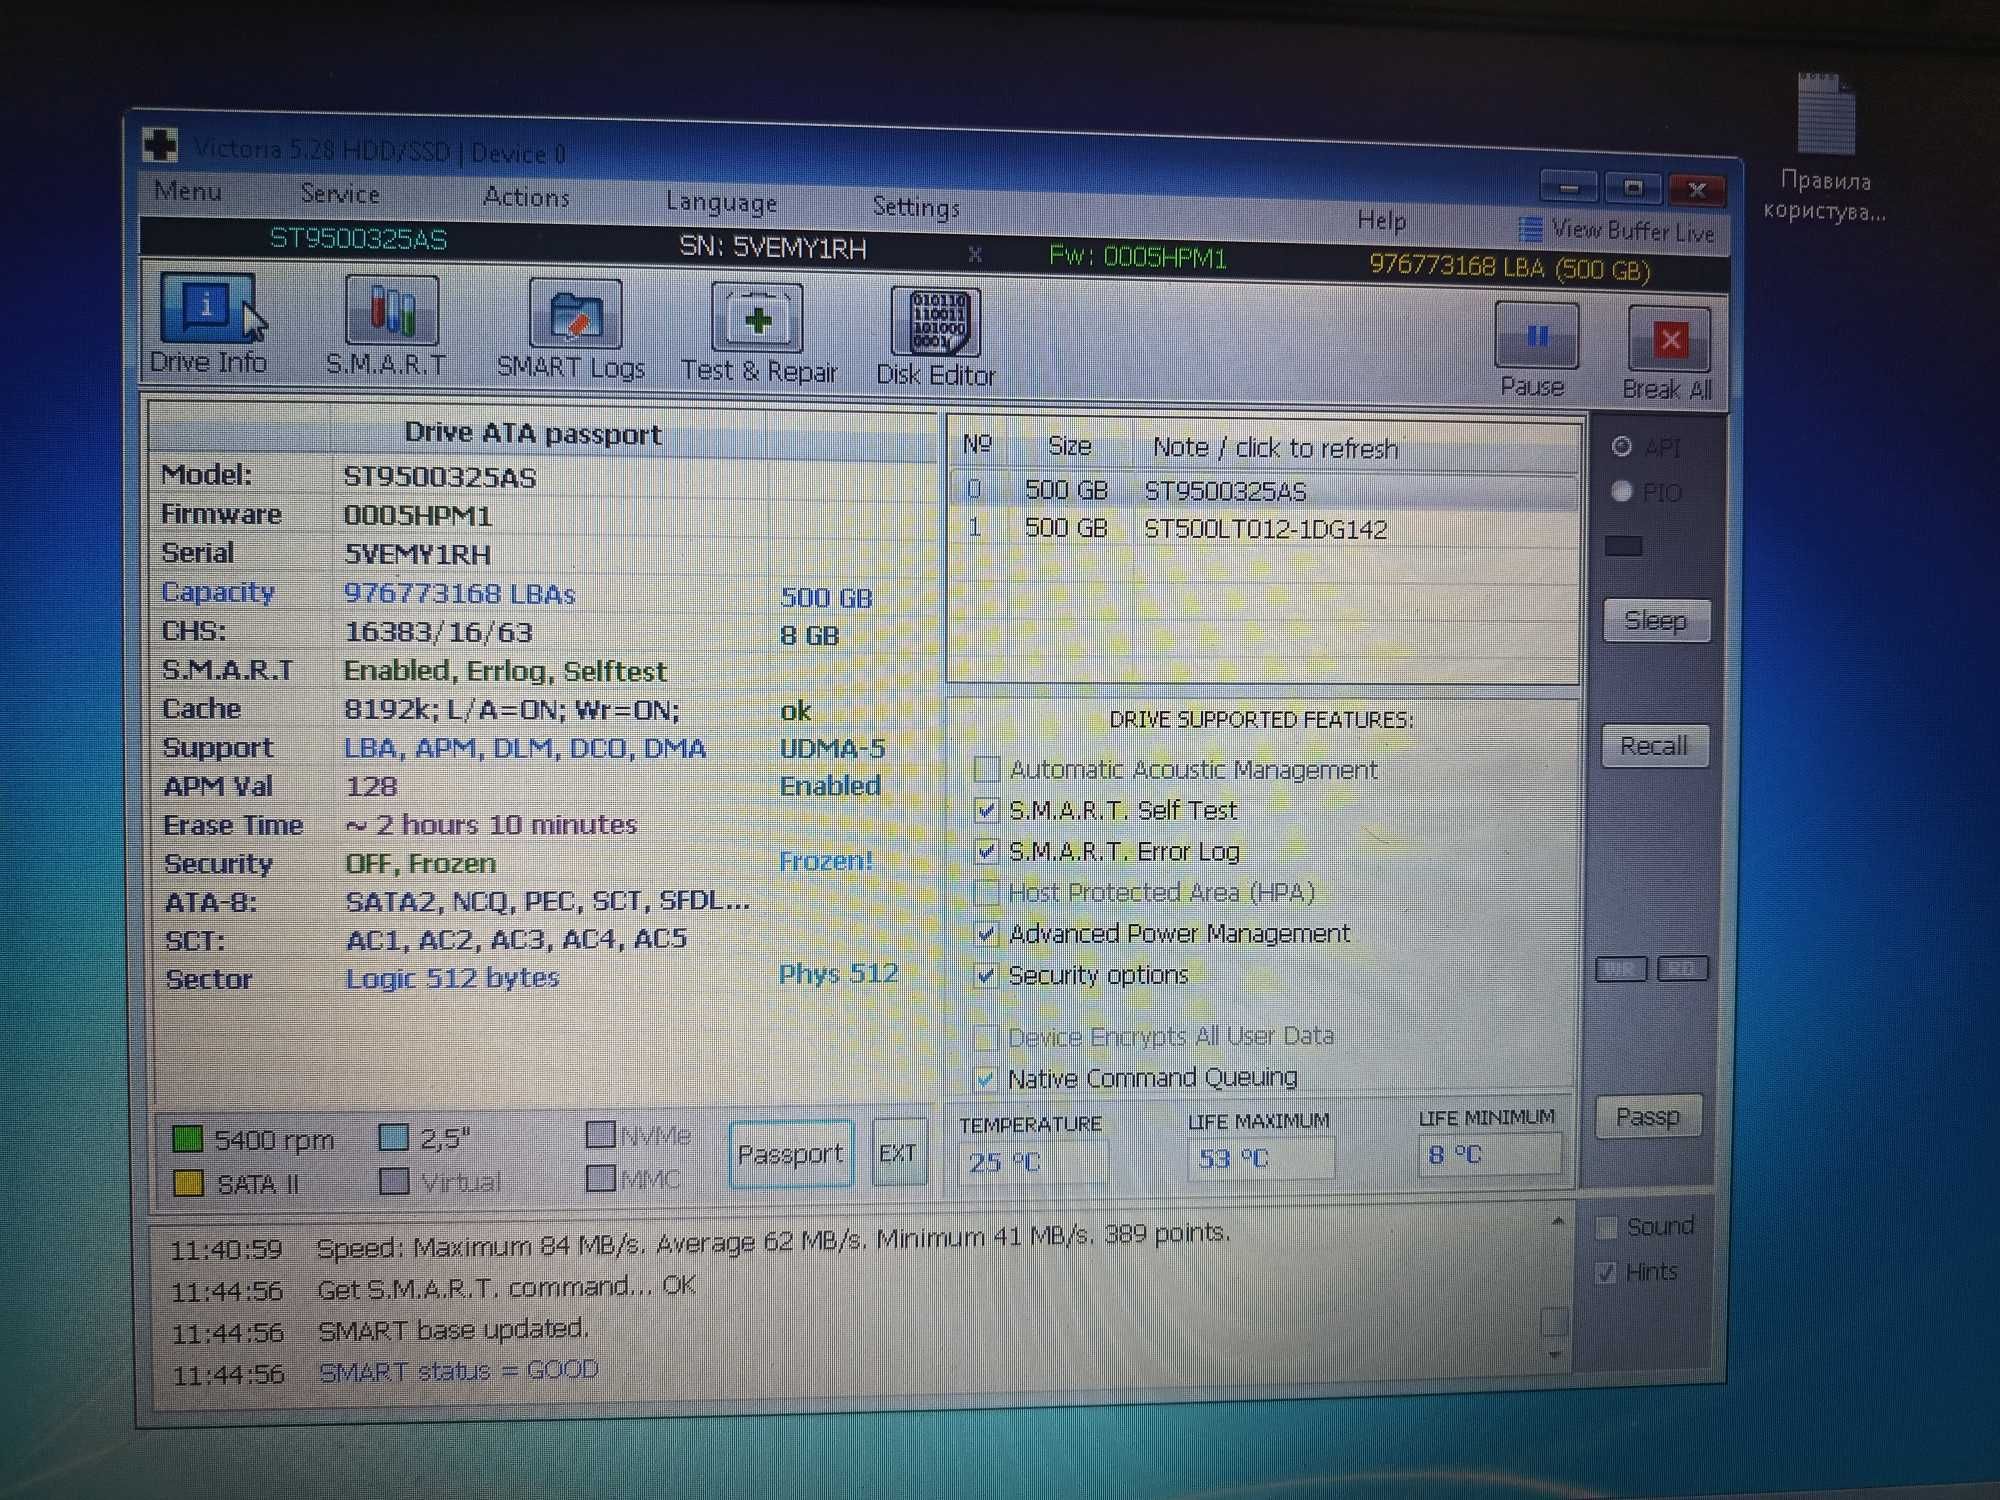Image resolution: width=2000 pixels, height=1500 pixels.
Task: Toggle Host Protected Area (HPA) checkbox
Action: point(986,891)
